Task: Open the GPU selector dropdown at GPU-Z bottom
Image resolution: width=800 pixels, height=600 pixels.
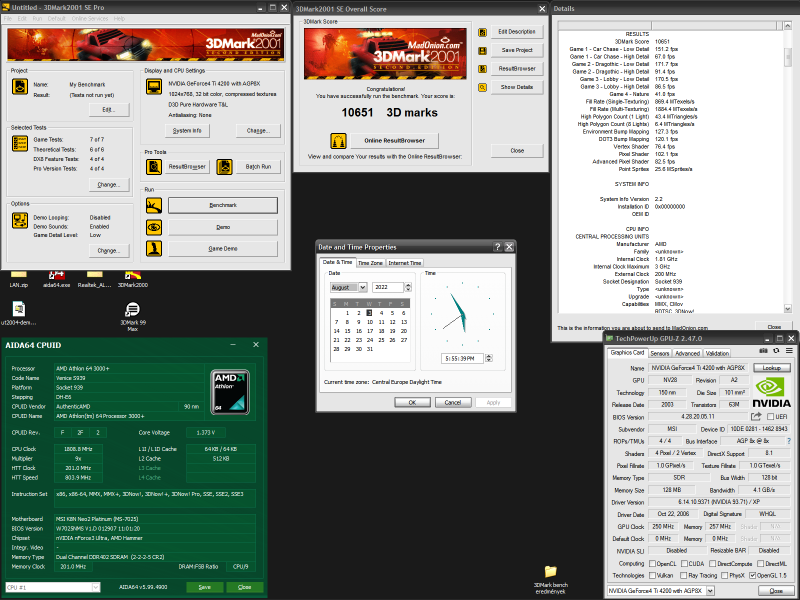Action: [x=710, y=591]
